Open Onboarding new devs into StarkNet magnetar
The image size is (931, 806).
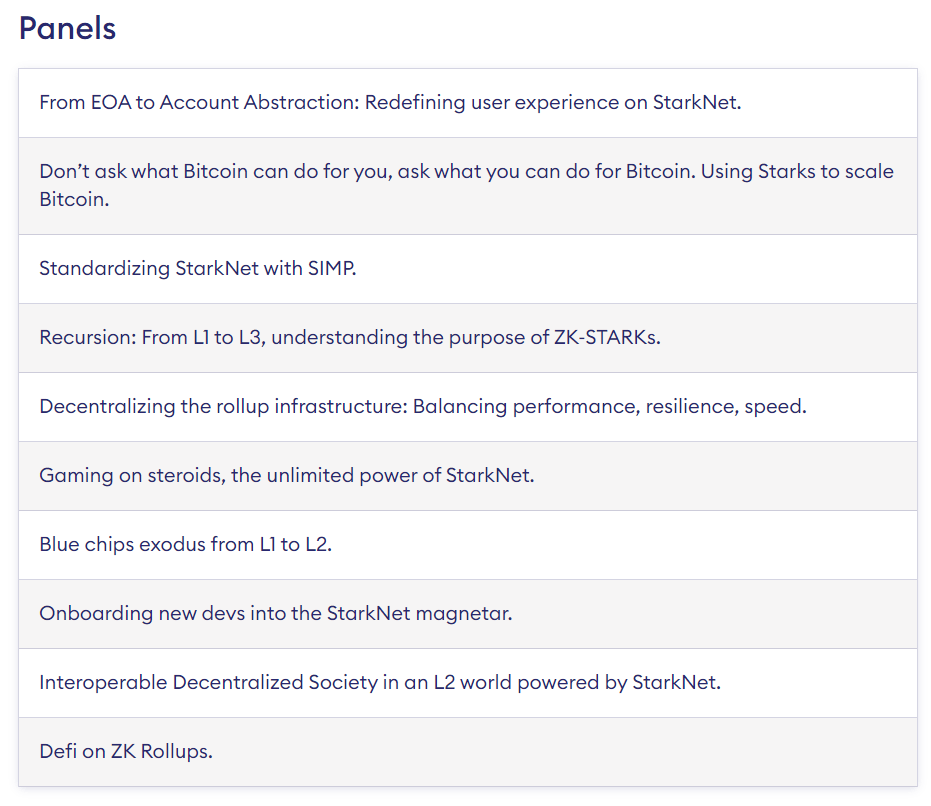(468, 614)
